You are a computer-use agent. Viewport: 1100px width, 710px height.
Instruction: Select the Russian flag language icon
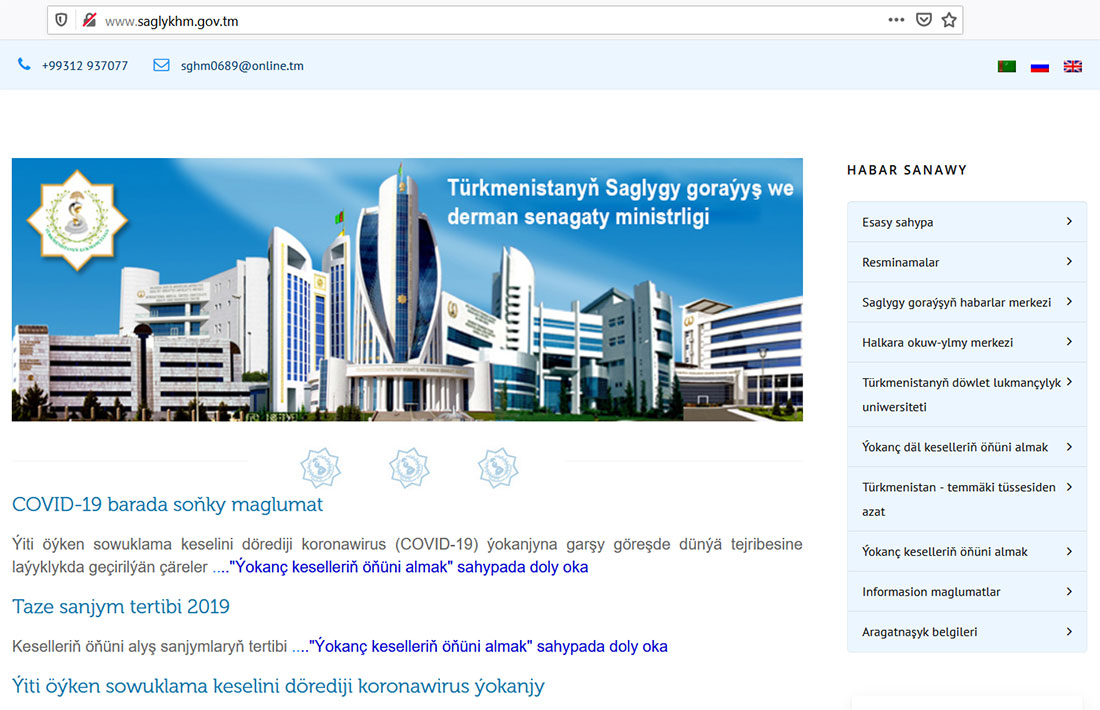[x=1040, y=65]
